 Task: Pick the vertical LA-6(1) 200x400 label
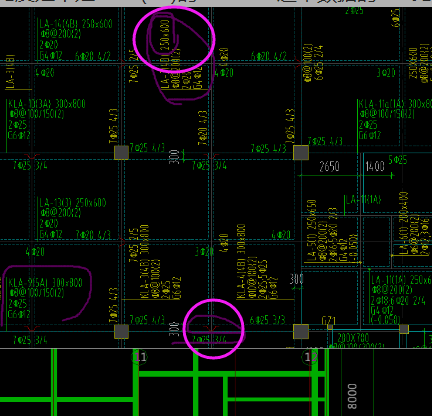(x=404, y=224)
